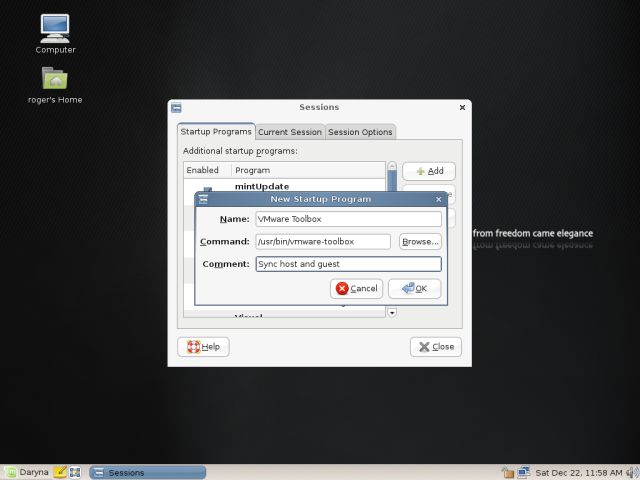
Task: Click the package tray icon near clock
Action: point(508,473)
